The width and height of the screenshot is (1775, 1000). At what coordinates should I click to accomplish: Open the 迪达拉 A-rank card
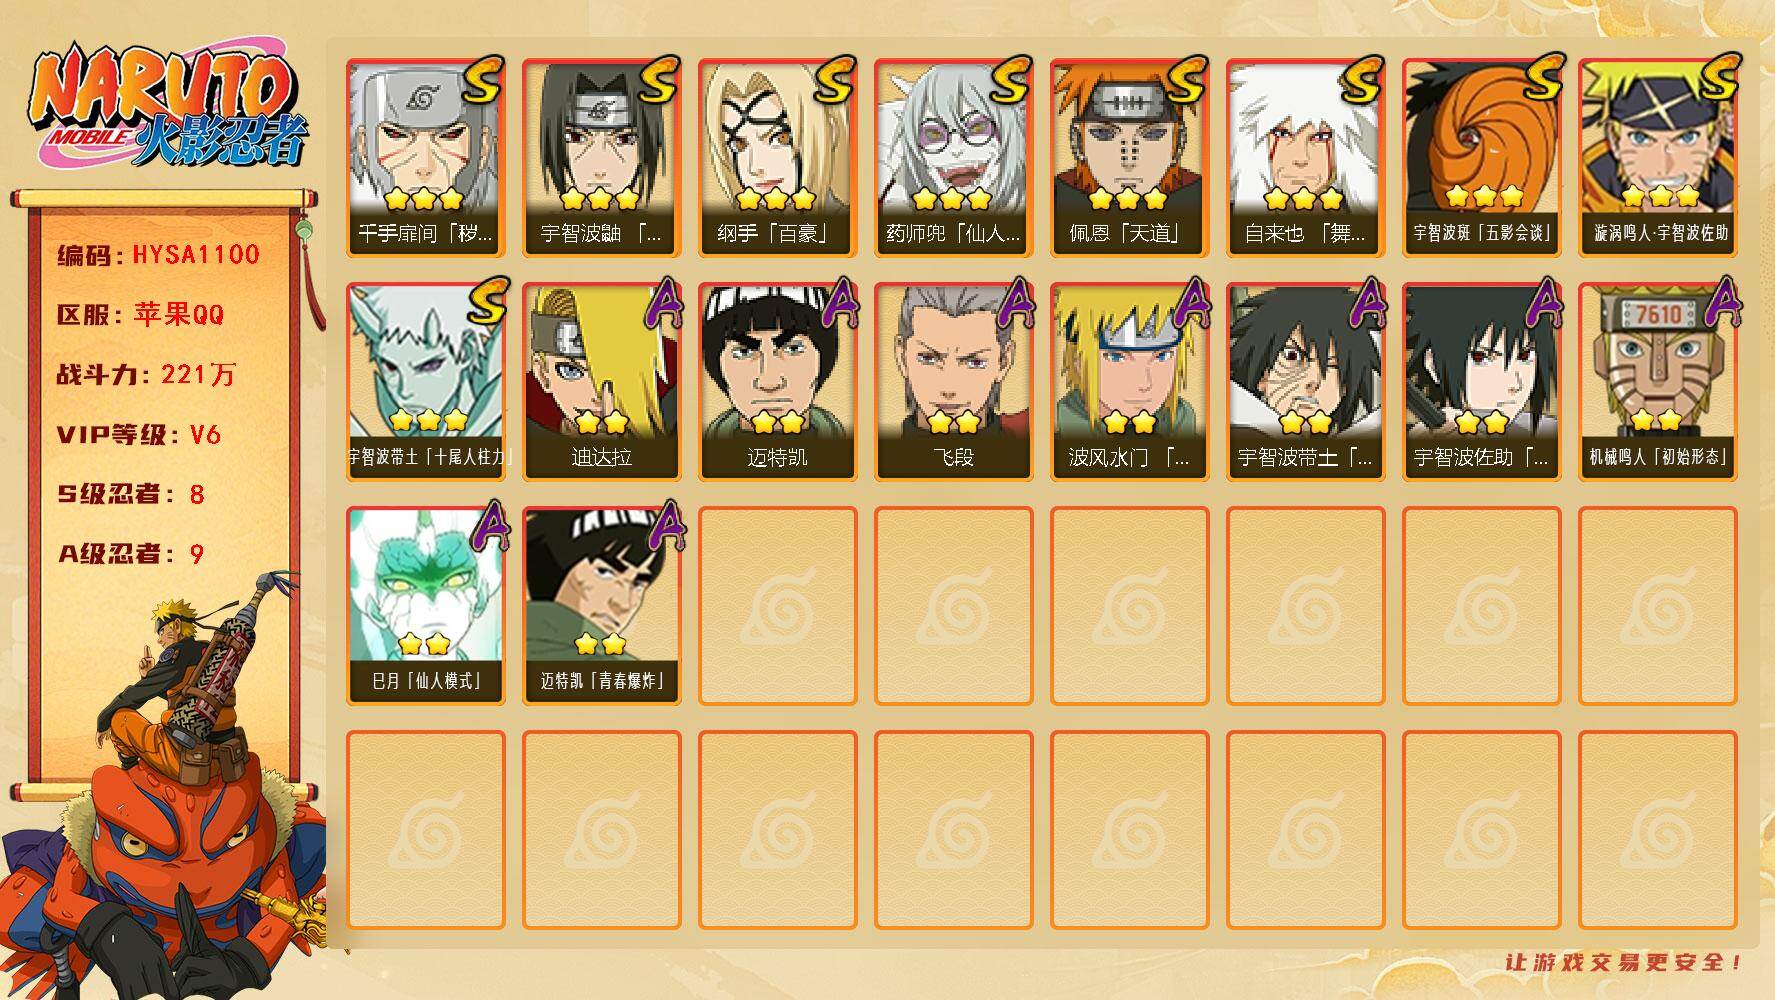pos(601,382)
